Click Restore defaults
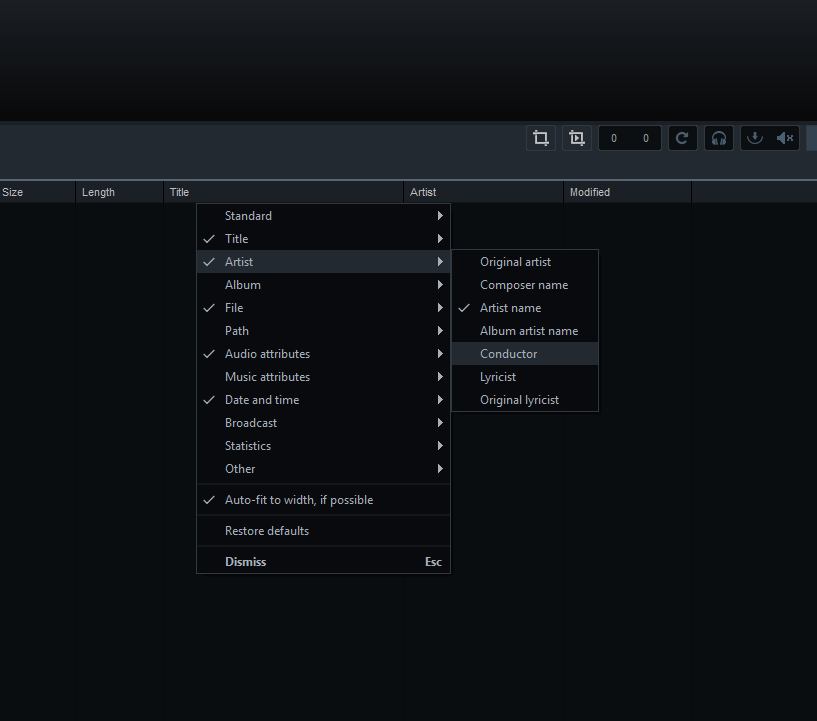 tap(267, 531)
